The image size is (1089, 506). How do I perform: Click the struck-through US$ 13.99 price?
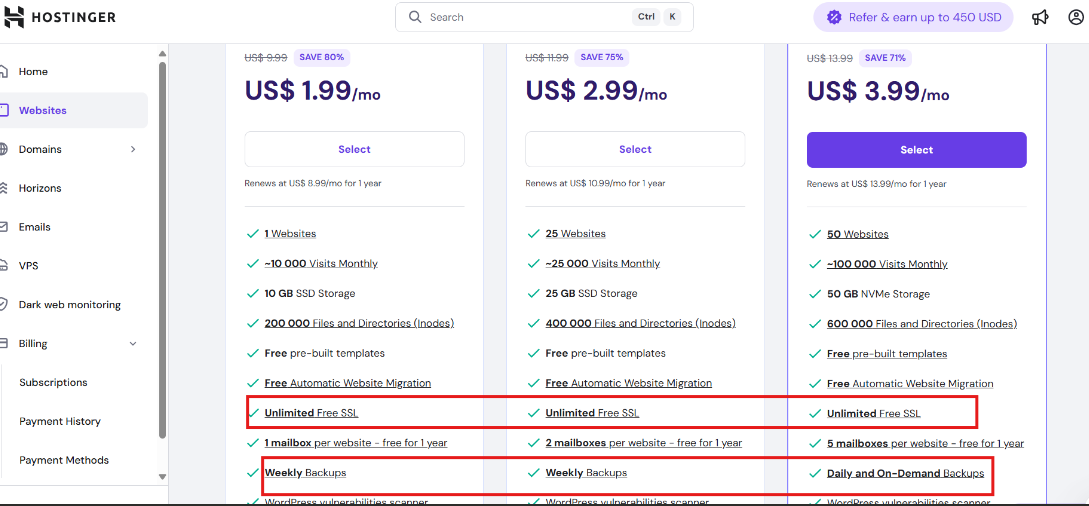point(830,58)
